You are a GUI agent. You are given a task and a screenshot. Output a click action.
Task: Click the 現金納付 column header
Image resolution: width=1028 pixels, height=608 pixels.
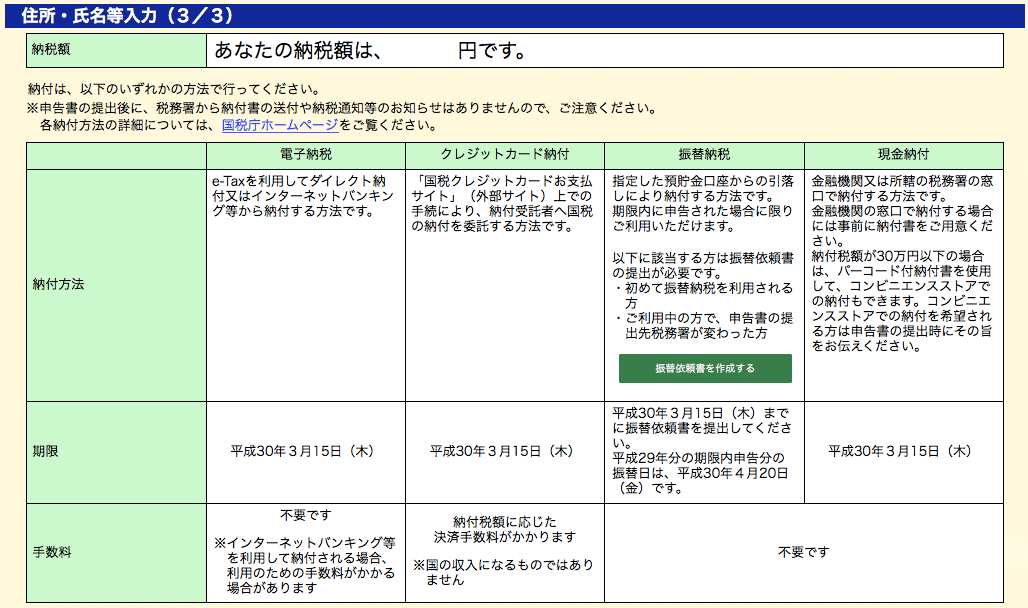click(x=903, y=155)
